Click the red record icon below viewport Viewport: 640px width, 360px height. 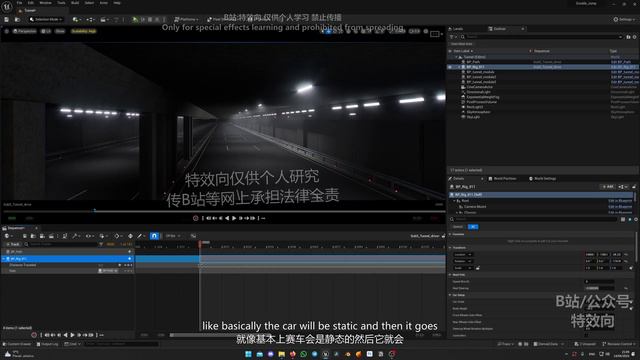(196, 218)
